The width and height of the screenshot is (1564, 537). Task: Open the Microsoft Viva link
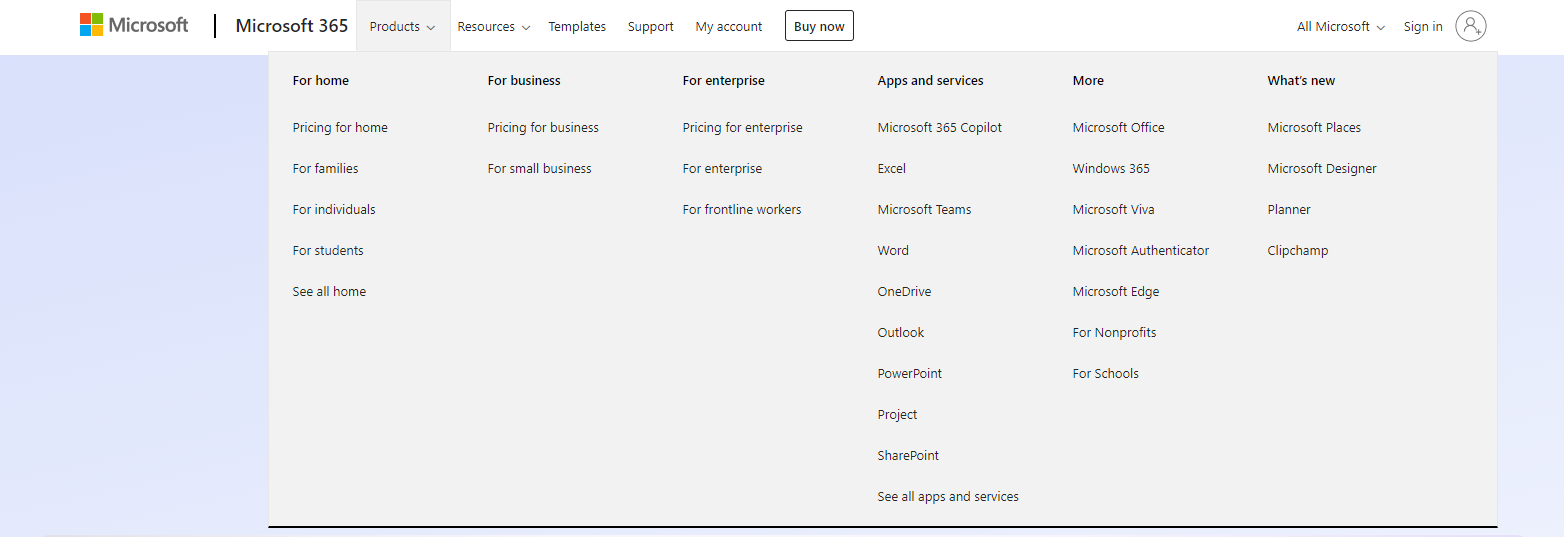coord(1114,210)
